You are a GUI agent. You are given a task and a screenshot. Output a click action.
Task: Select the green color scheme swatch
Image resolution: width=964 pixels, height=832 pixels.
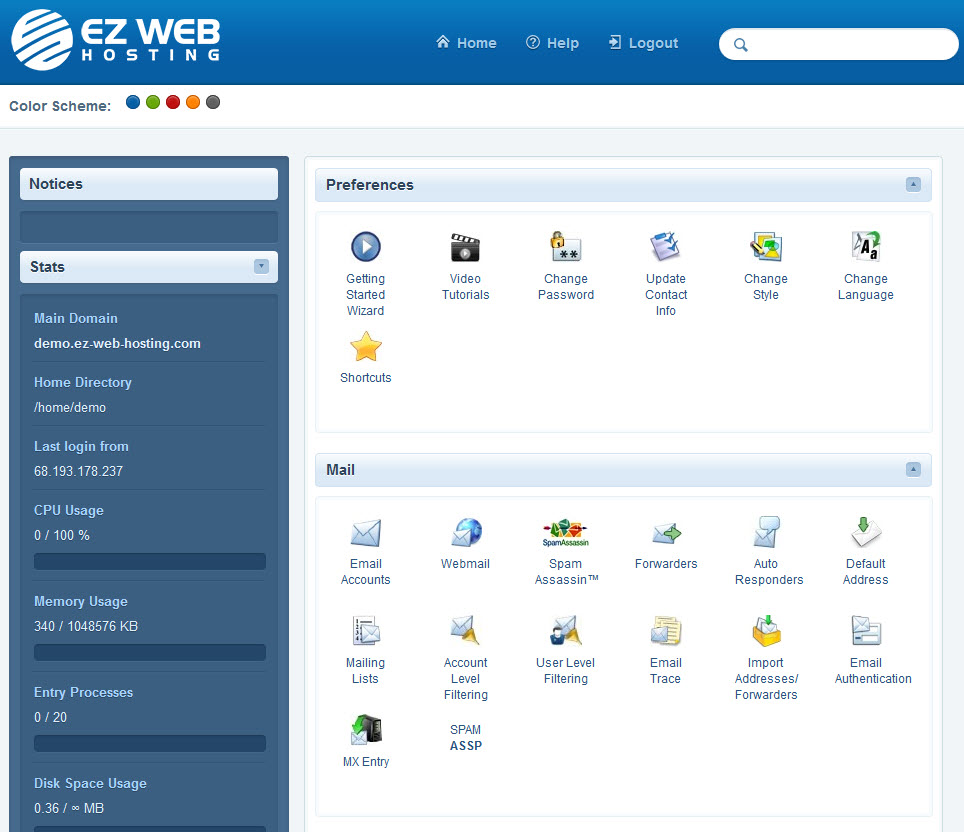[152, 101]
